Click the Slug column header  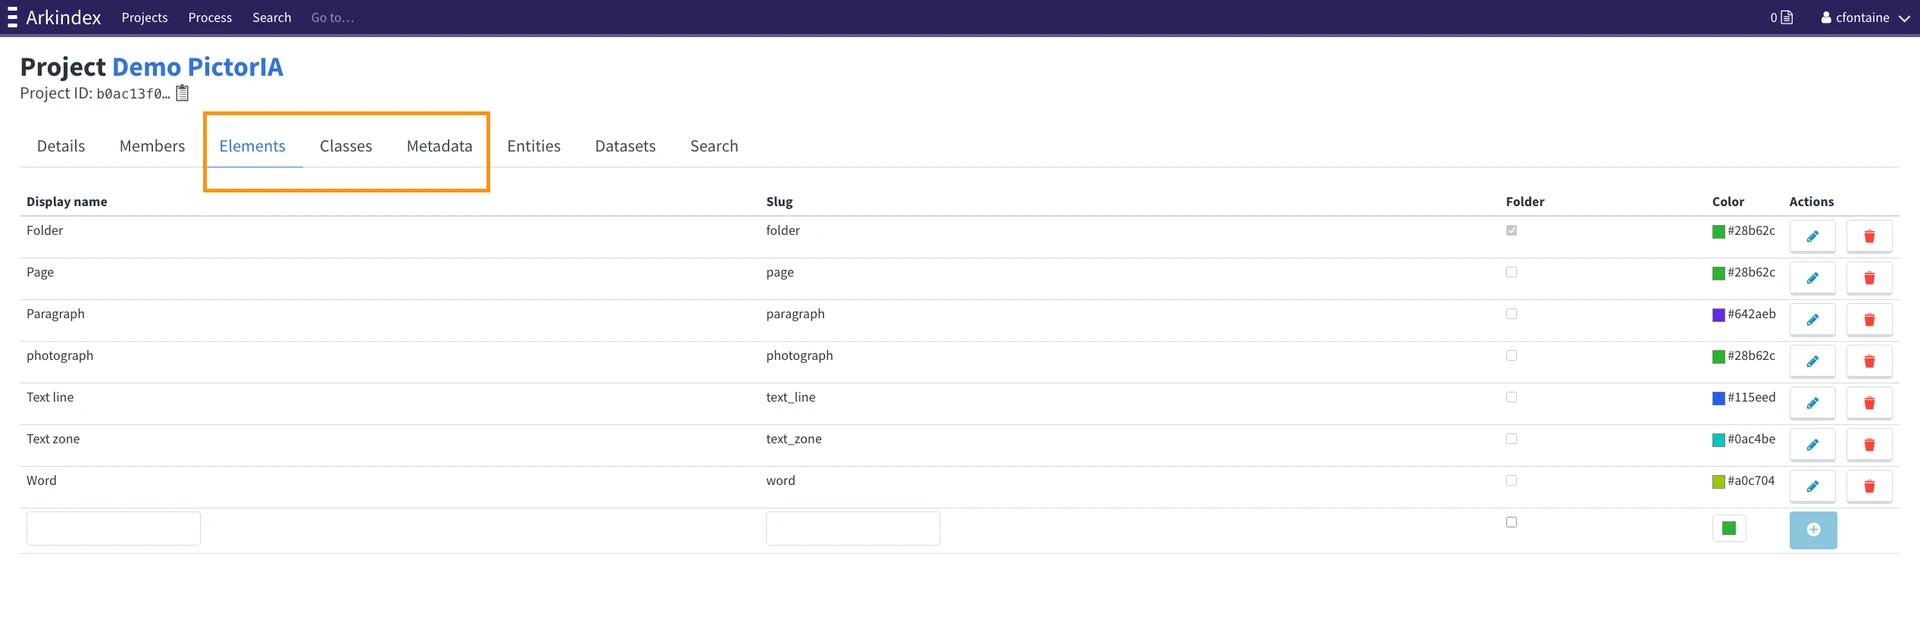click(780, 201)
